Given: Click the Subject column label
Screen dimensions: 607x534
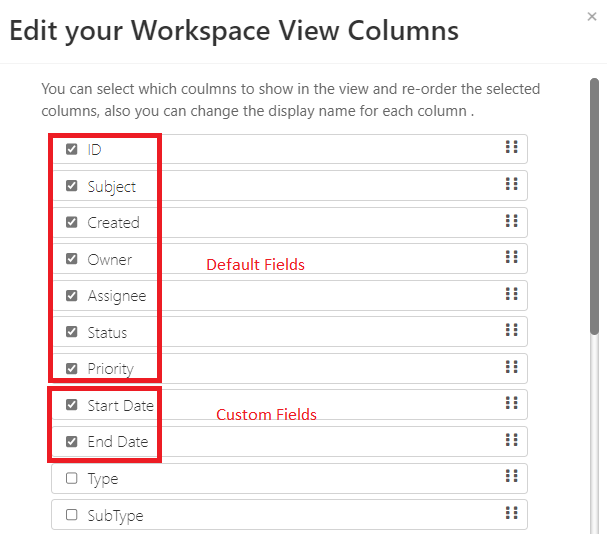Looking at the screenshot, I should pyautogui.click(x=111, y=187).
